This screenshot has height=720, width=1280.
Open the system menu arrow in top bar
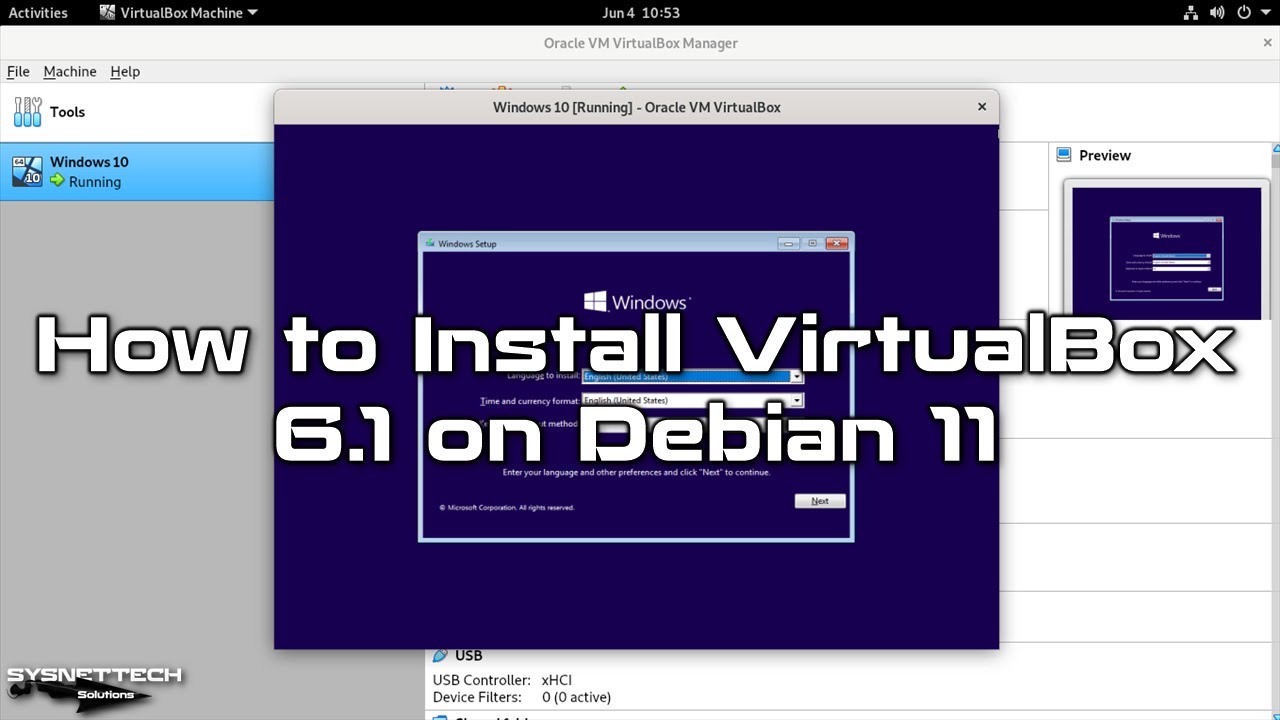point(1265,13)
